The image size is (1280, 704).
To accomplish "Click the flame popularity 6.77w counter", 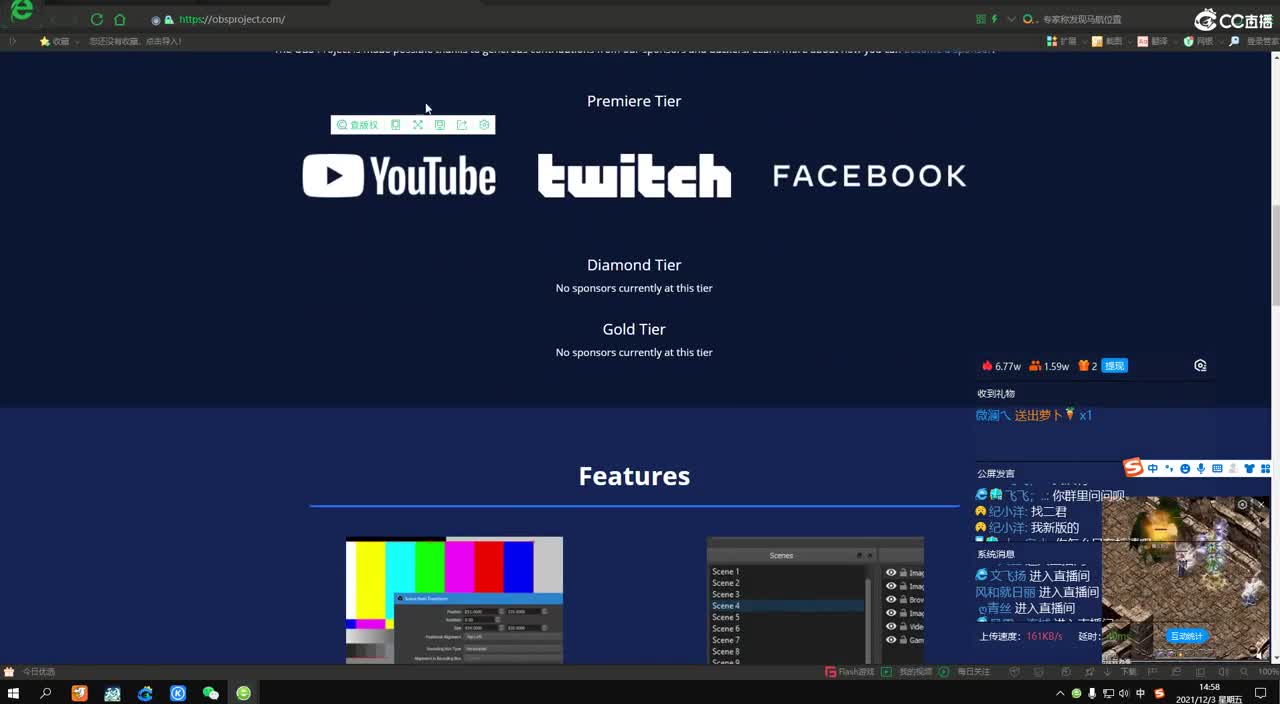I will pos(1001,366).
